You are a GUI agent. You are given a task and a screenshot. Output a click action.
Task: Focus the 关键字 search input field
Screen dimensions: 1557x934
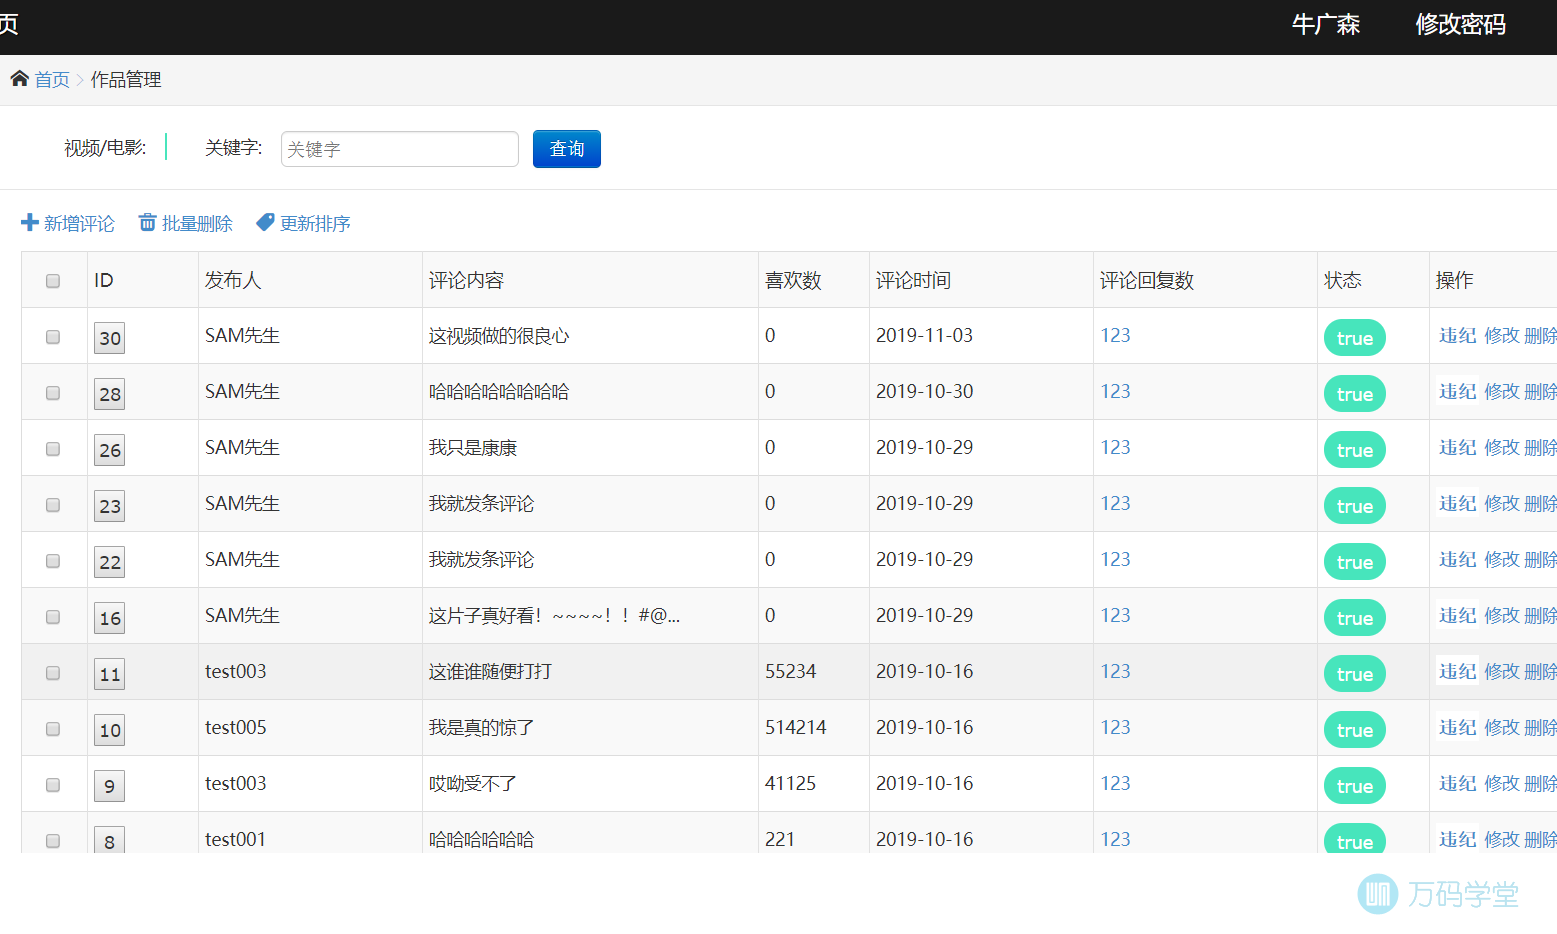tap(400, 149)
